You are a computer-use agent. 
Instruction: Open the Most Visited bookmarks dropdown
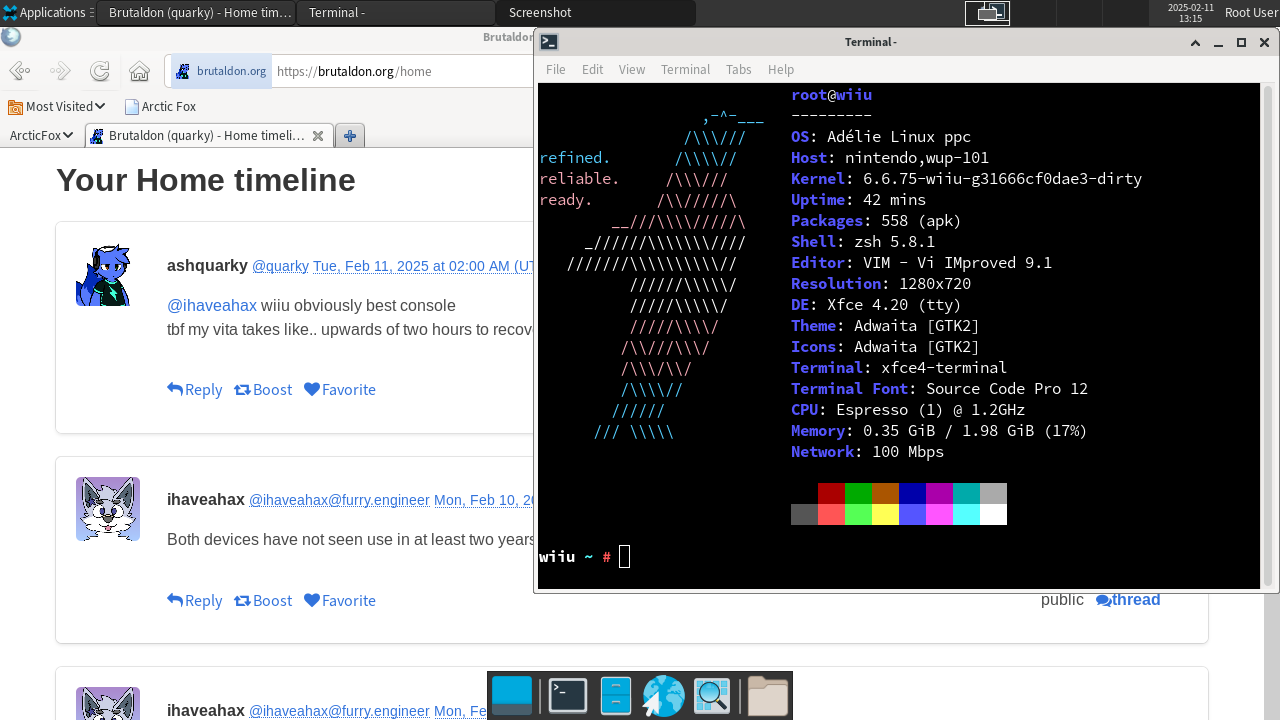coord(56,106)
